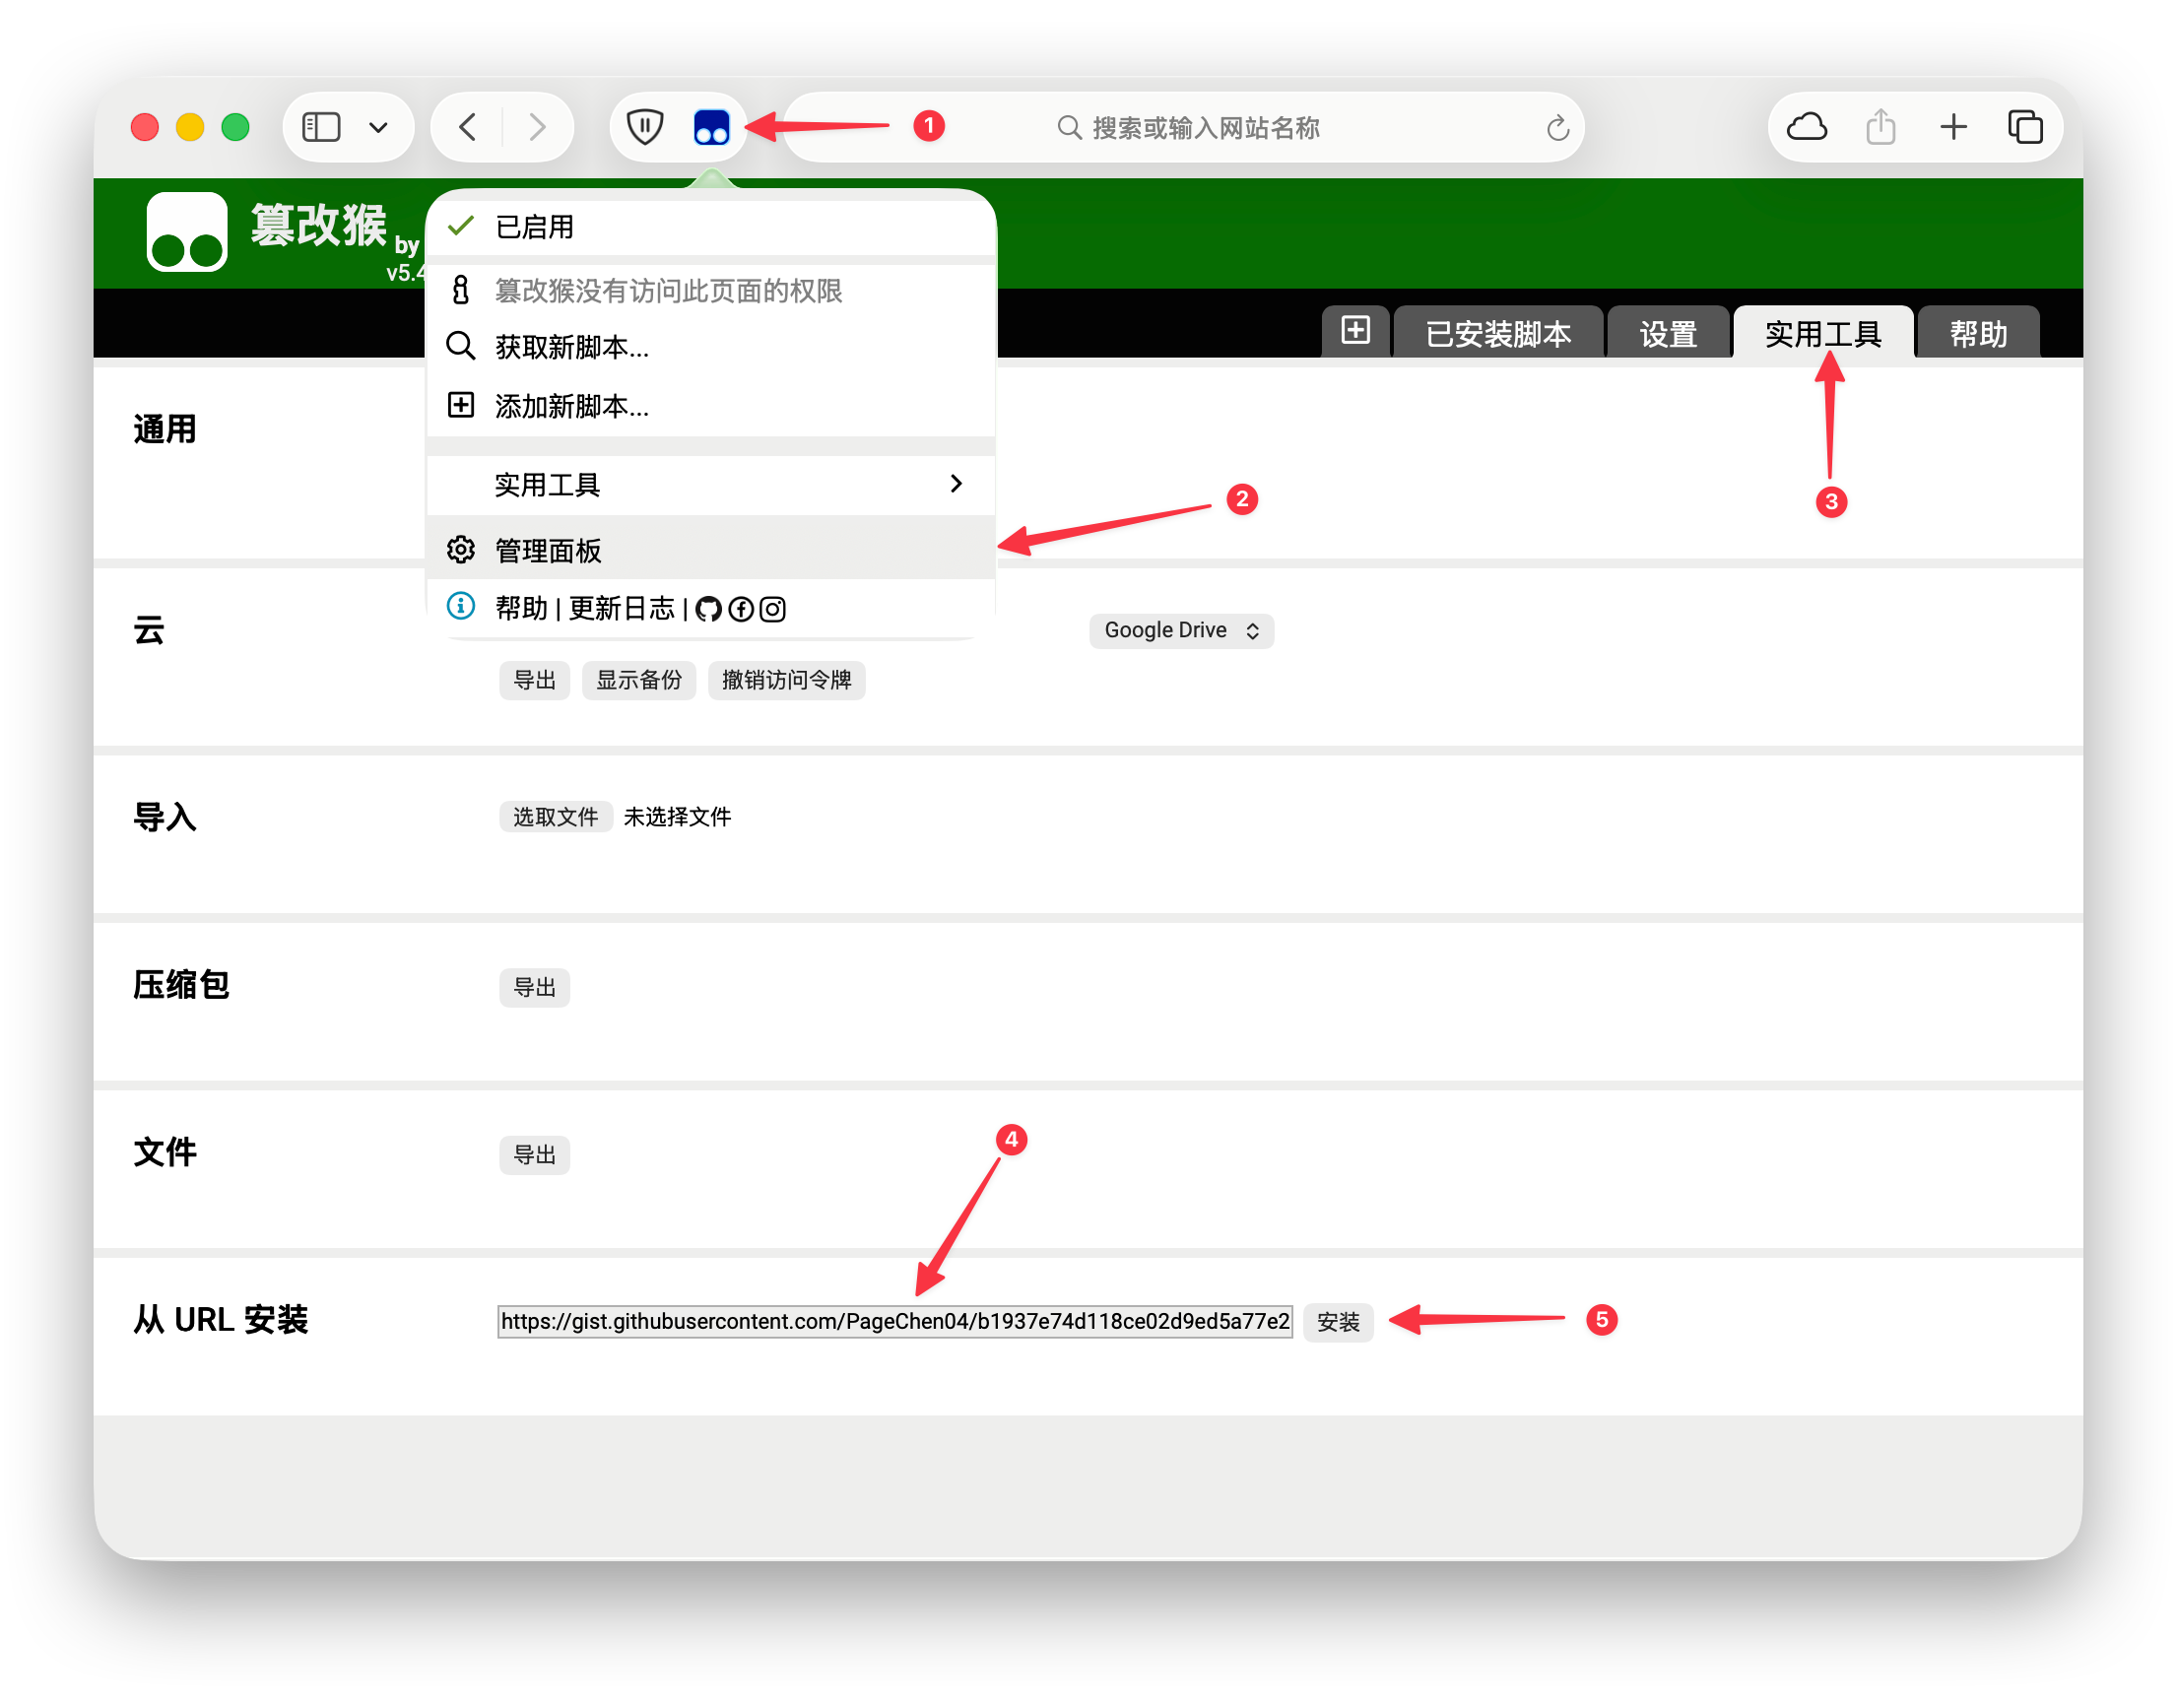Viewport: 2177px width, 1708px height.
Task: Select 管理面板 in popup menu
Action: click(x=548, y=550)
